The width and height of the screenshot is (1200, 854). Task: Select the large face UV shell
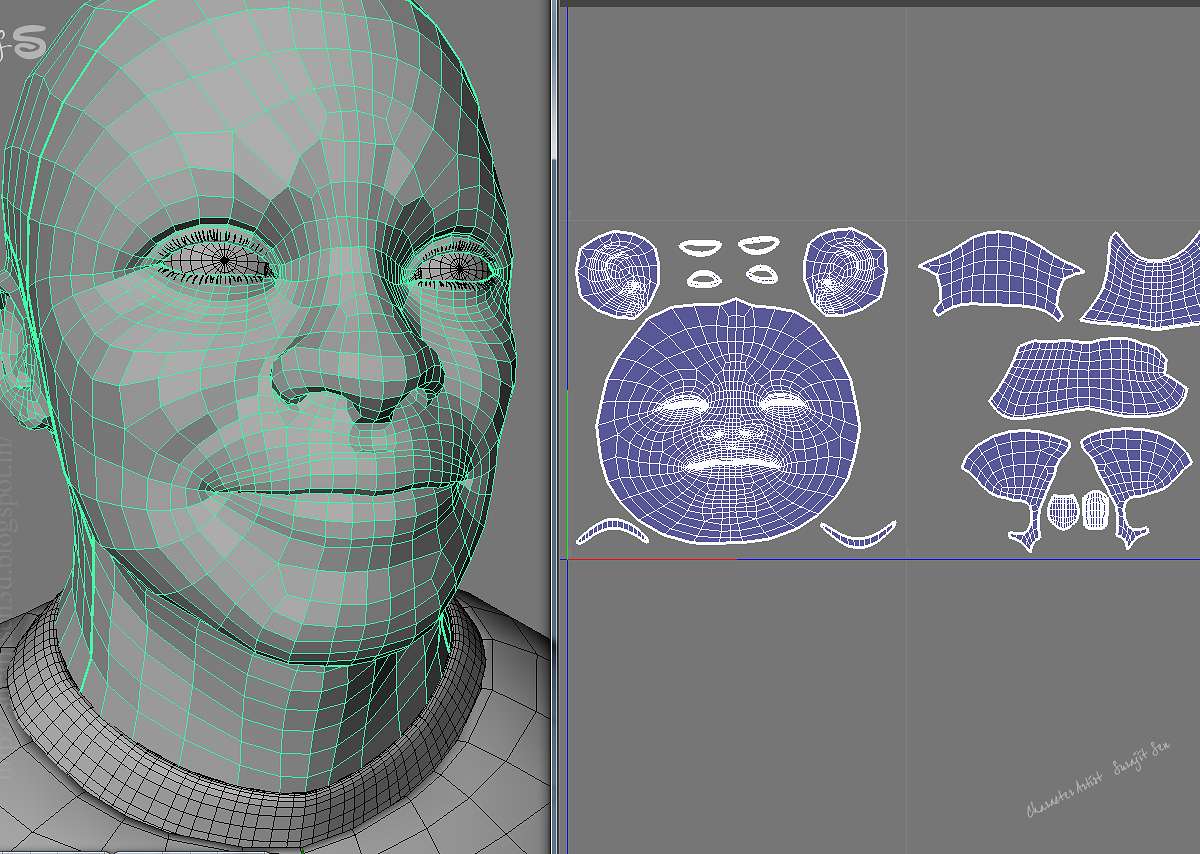(x=729, y=422)
